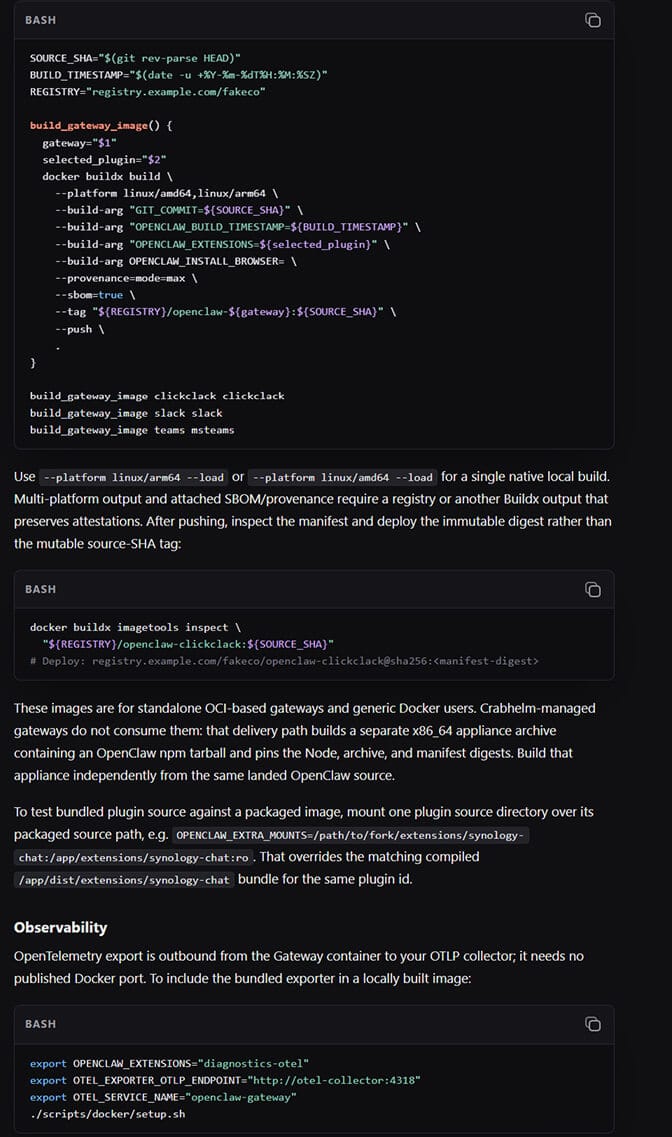Click the OPENCLAW_BUILD_TIMESTAMP build-arg line

(238, 227)
